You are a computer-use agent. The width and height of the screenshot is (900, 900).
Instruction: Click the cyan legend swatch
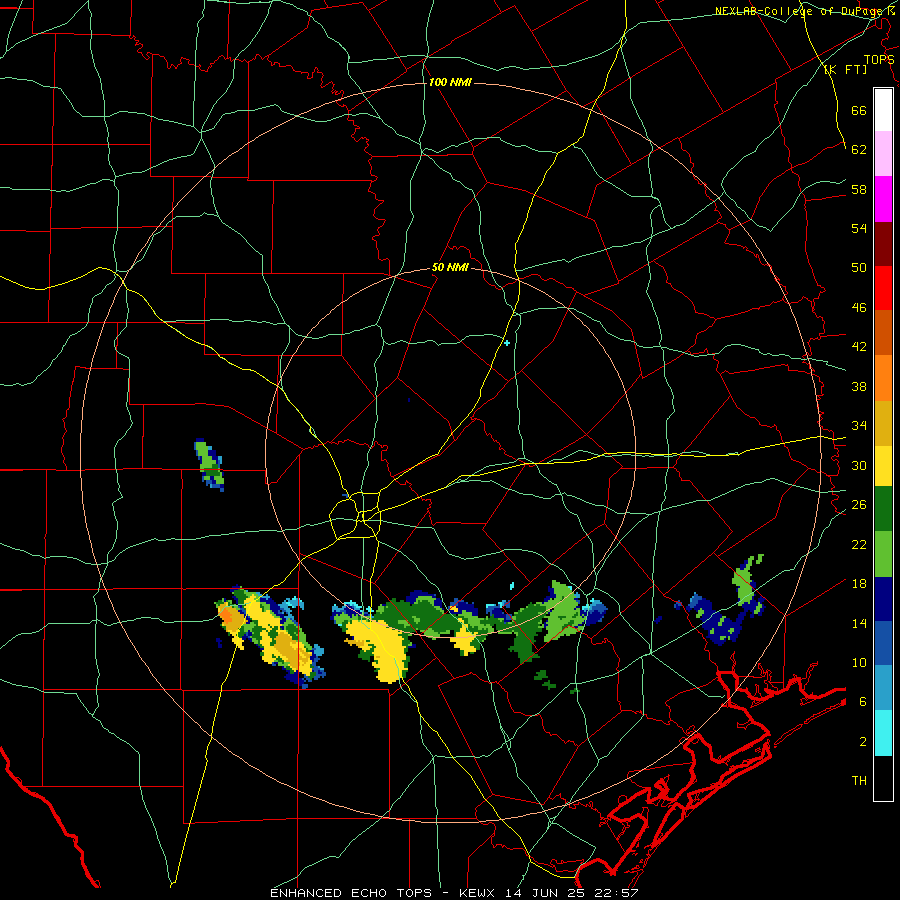click(883, 733)
